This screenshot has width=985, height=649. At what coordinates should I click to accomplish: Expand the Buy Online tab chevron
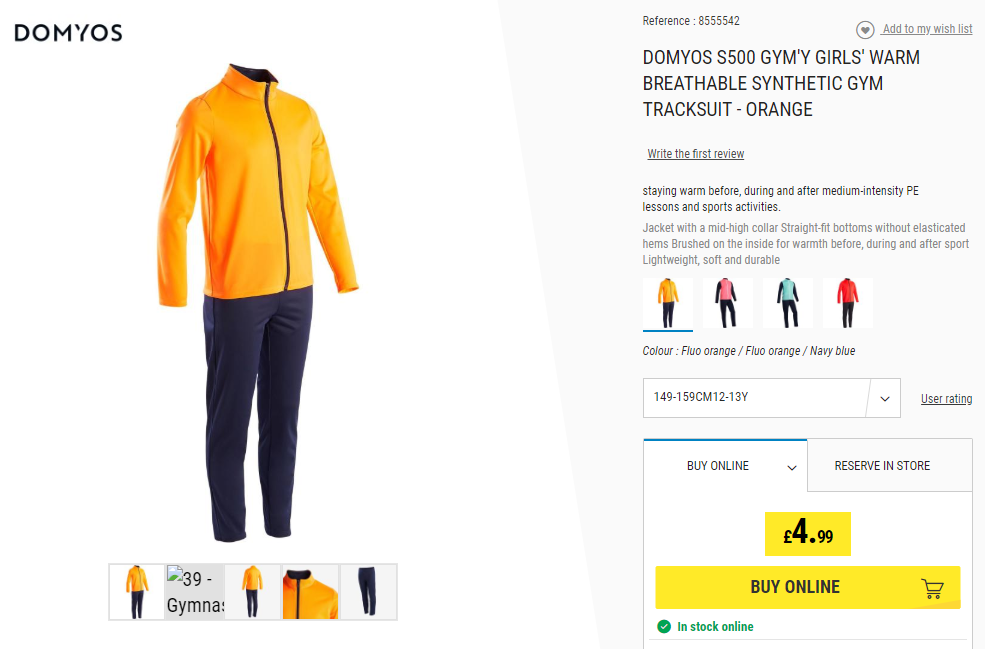coord(792,467)
